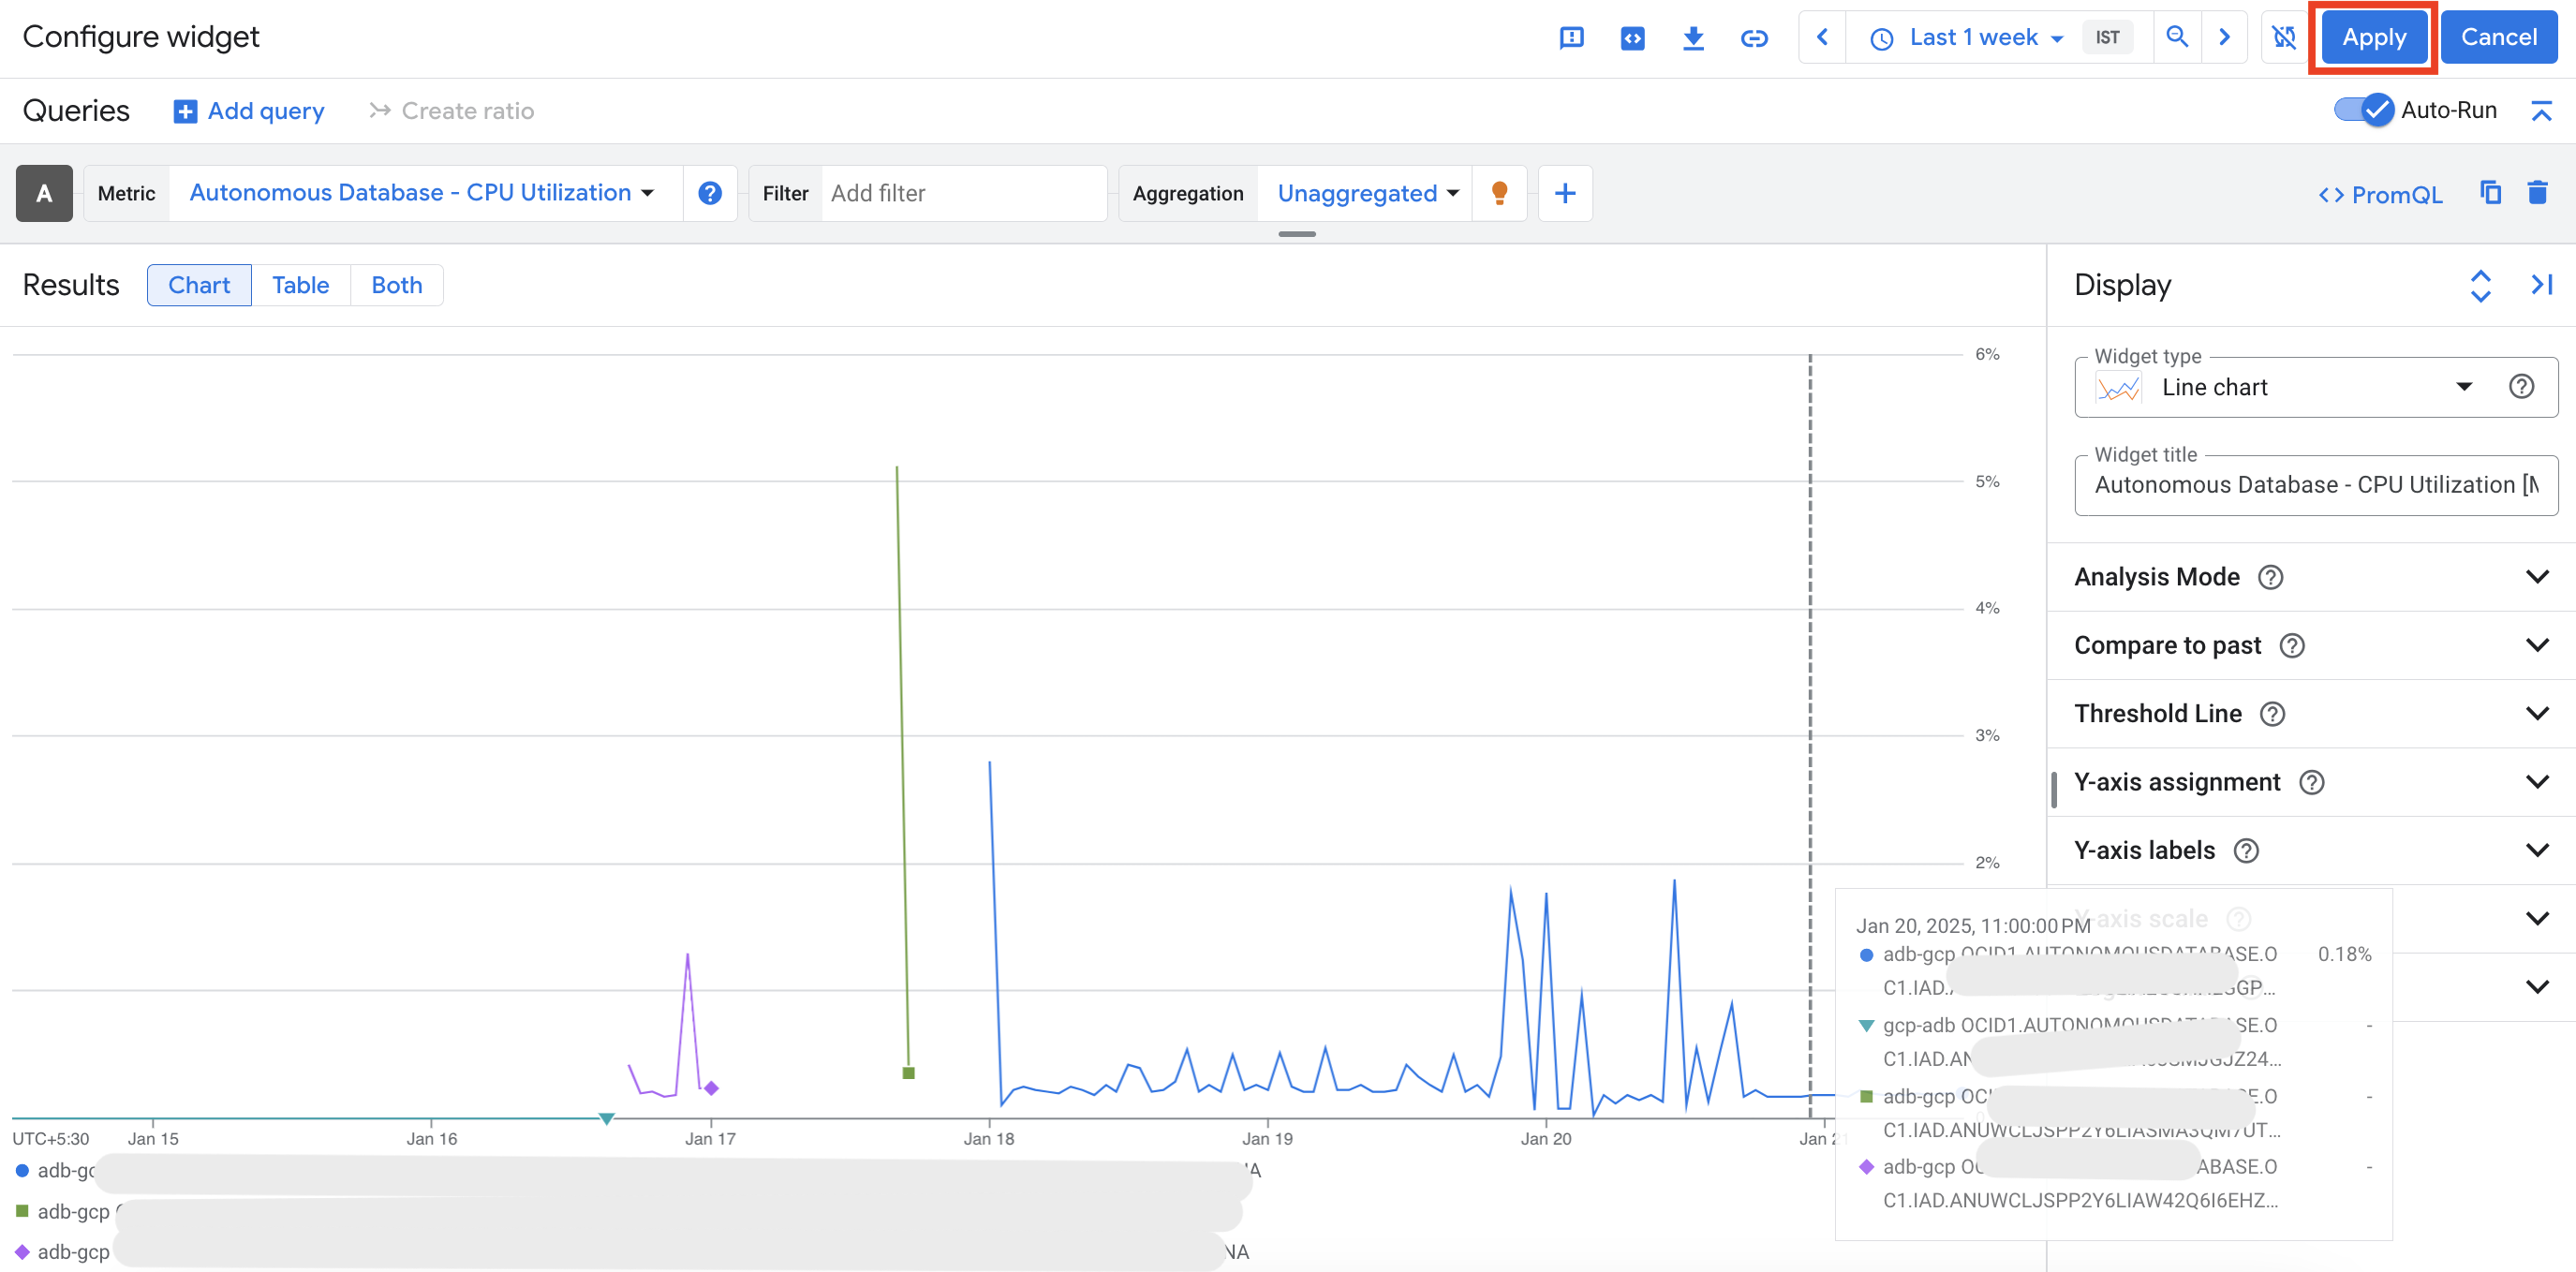Delete query A with trash icon
The height and width of the screenshot is (1272, 2576).
tap(2537, 193)
